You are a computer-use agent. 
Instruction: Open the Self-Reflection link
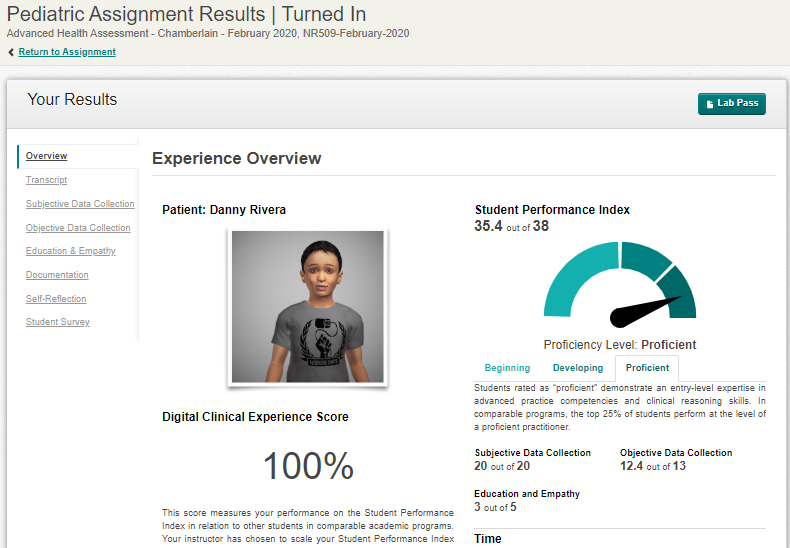tap(56, 299)
